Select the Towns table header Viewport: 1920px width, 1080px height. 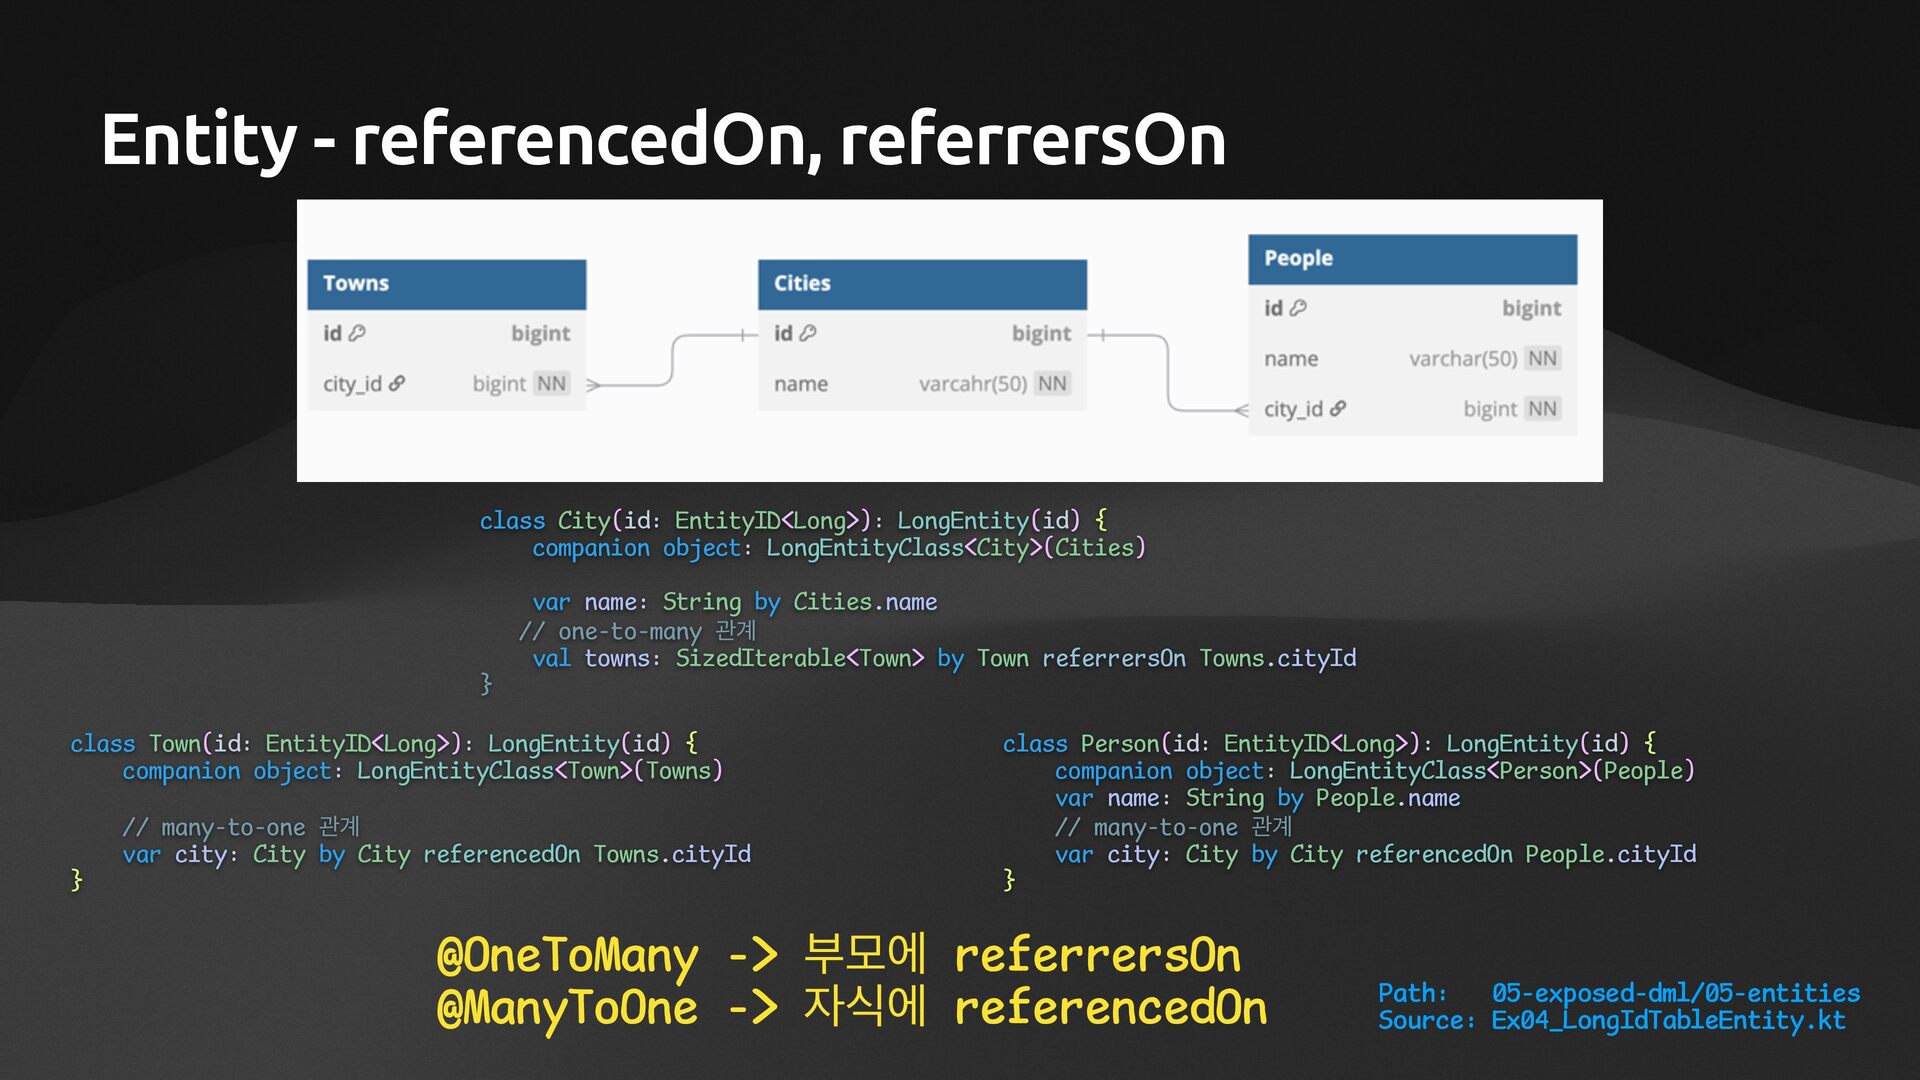point(446,284)
